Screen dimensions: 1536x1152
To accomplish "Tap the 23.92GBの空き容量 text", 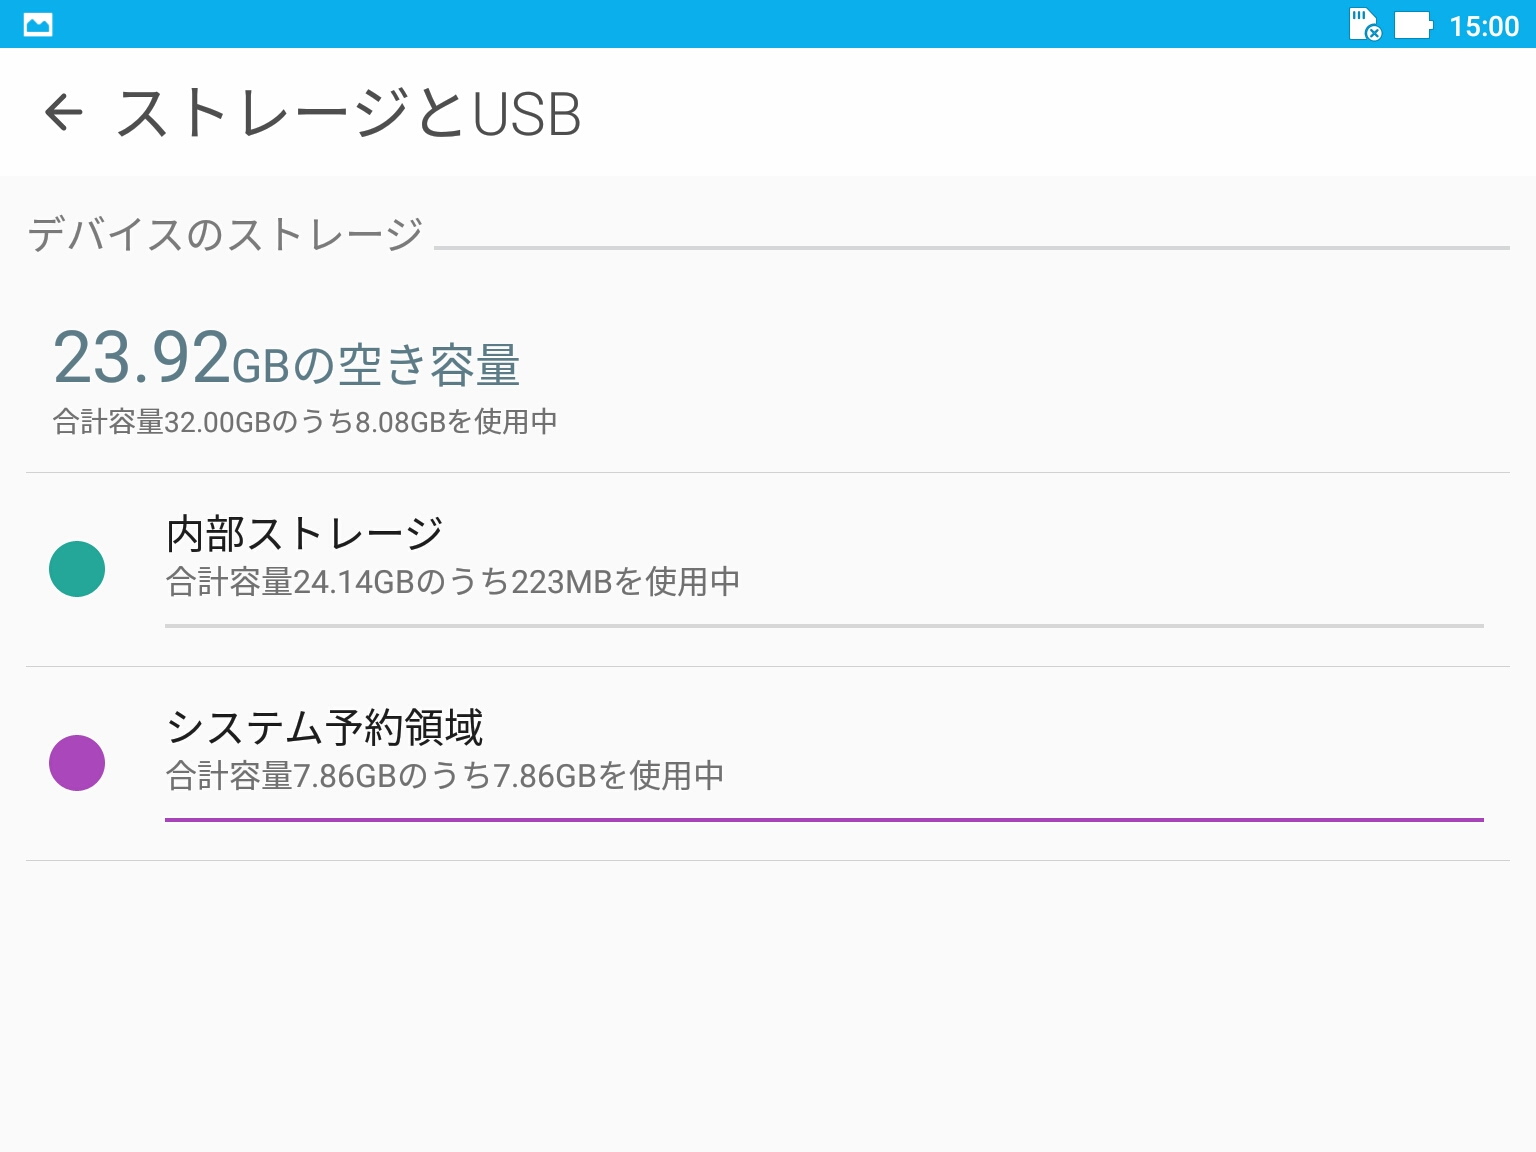I will 286,360.
